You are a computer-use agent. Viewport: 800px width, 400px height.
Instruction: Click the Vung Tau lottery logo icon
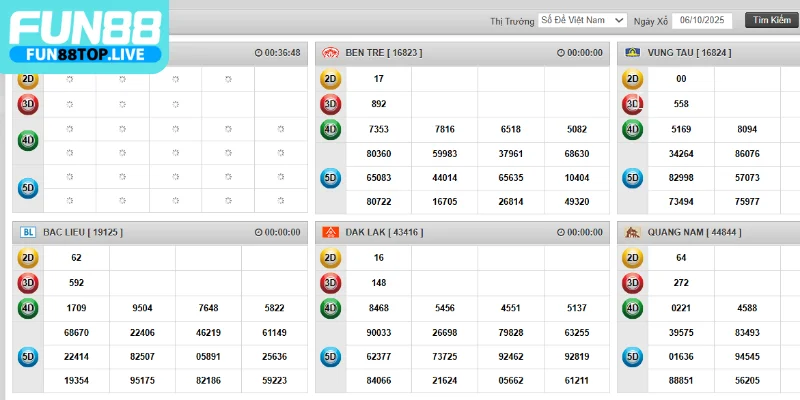[x=633, y=53]
